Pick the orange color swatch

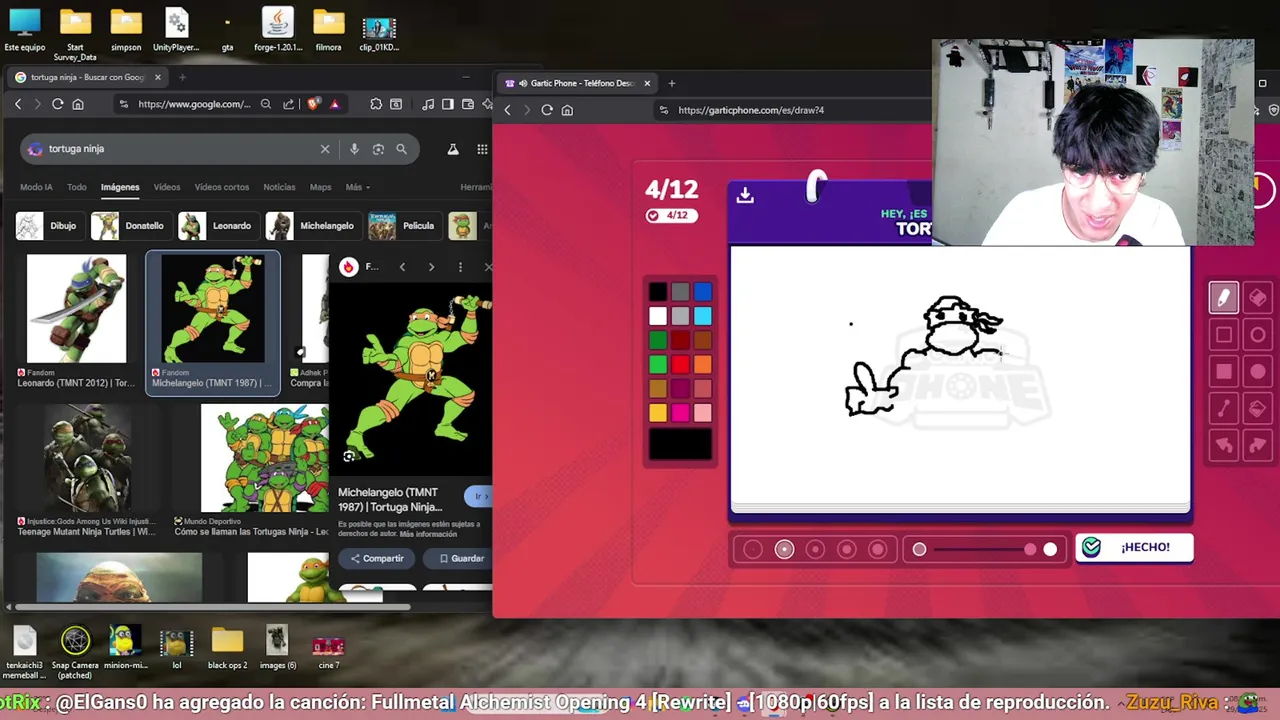tap(703, 365)
